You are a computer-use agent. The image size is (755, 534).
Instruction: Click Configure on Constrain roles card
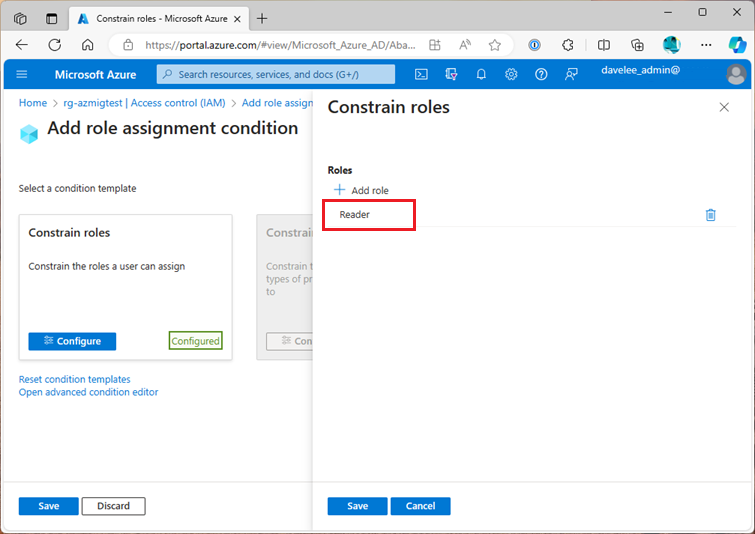(72, 341)
